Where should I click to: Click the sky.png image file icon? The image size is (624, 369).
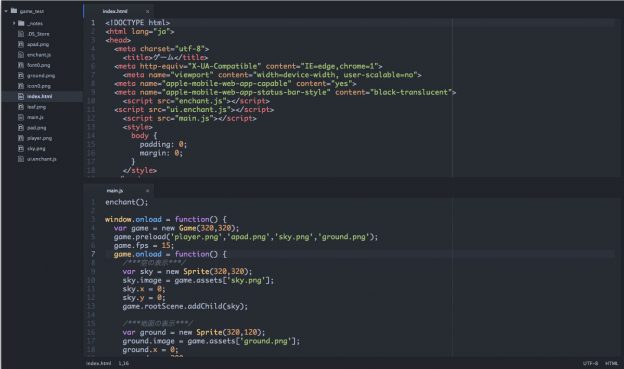[21, 148]
